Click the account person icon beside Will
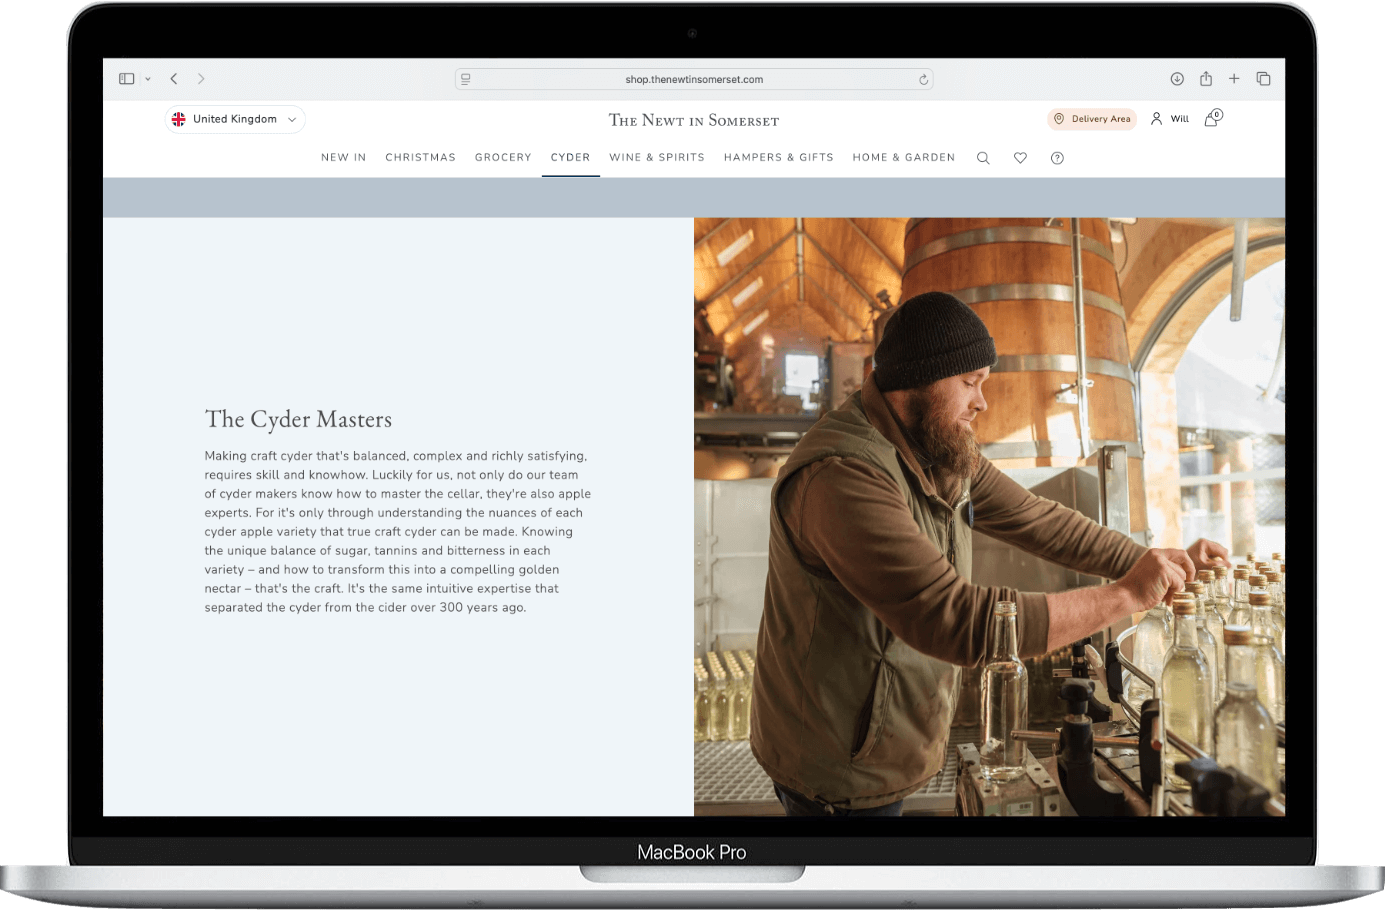 pyautogui.click(x=1155, y=118)
